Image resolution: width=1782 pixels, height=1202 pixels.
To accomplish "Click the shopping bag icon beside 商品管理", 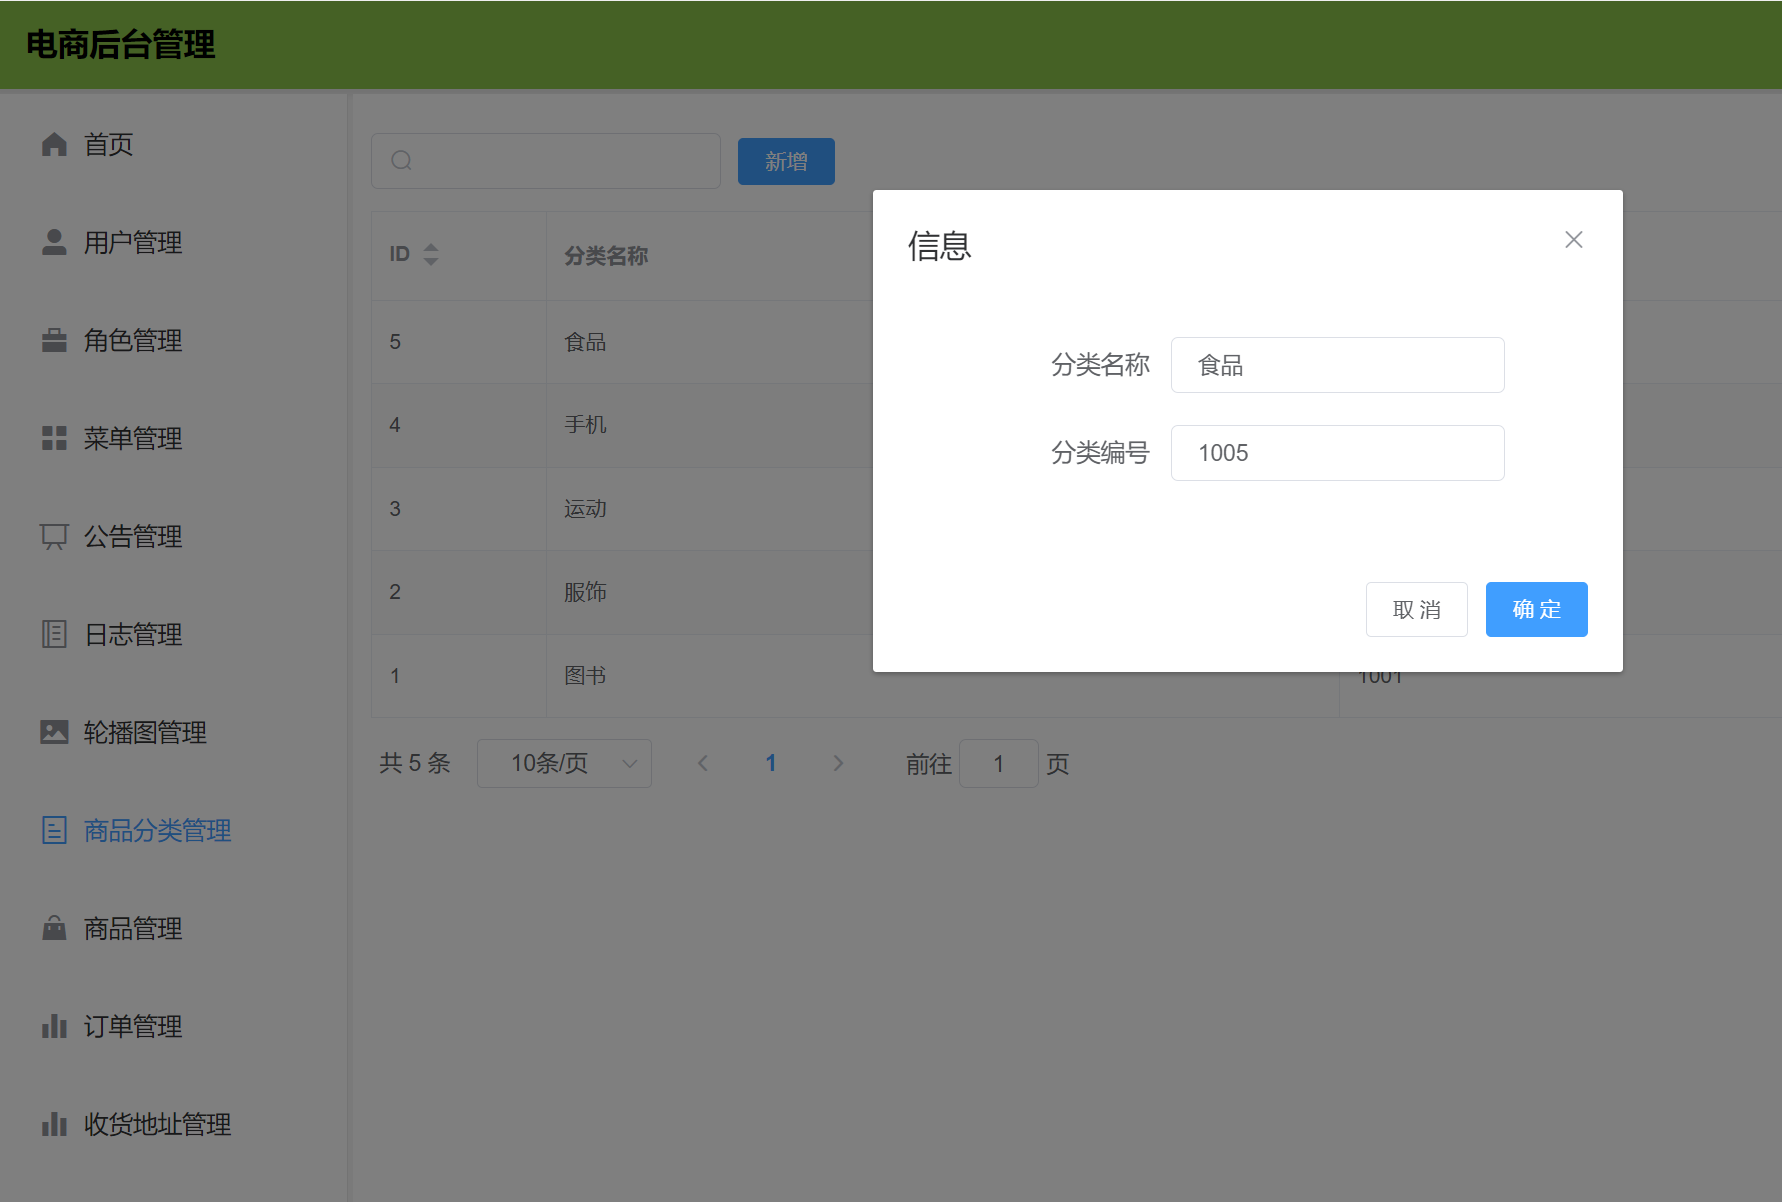I will tap(54, 928).
